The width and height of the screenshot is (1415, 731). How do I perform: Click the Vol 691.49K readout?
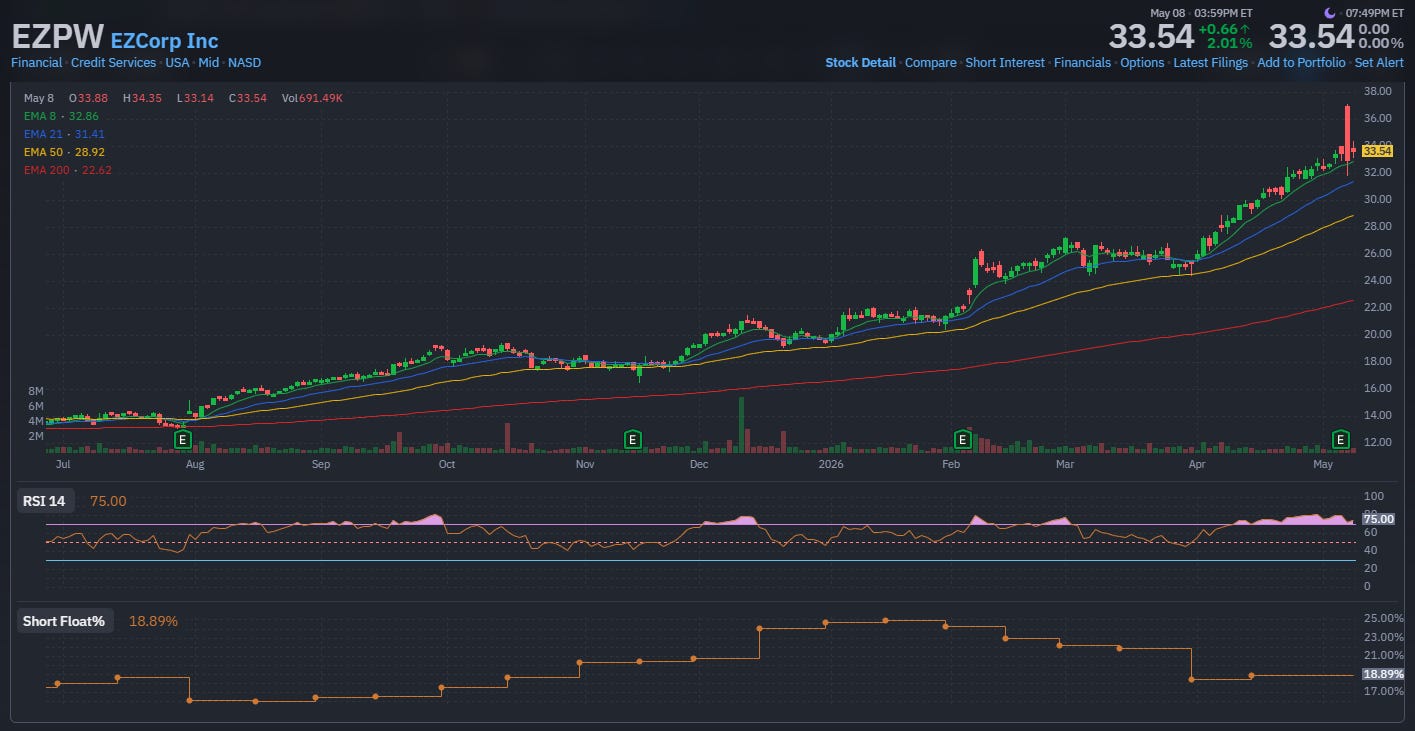coord(313,98)
